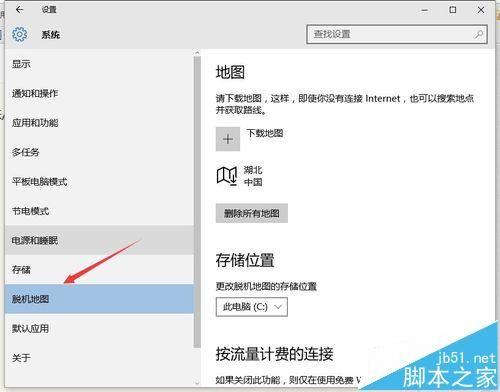Click the System gear icon
The image size is (500, 392).
(x=19, y=34)
